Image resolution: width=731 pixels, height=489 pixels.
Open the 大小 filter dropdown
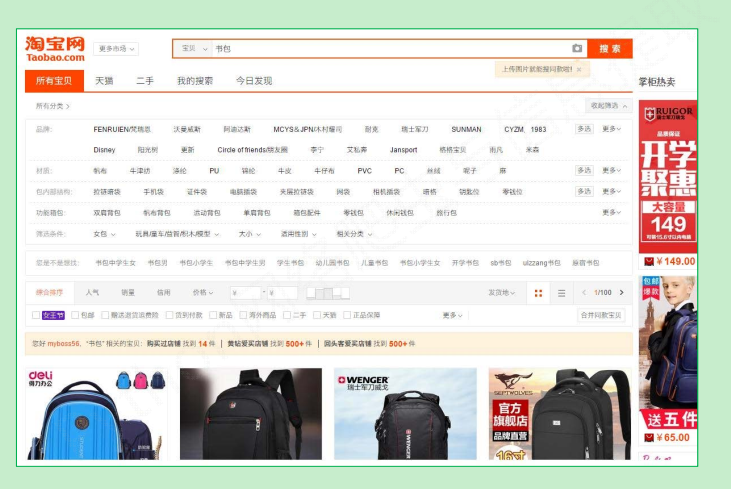(249, 234)
